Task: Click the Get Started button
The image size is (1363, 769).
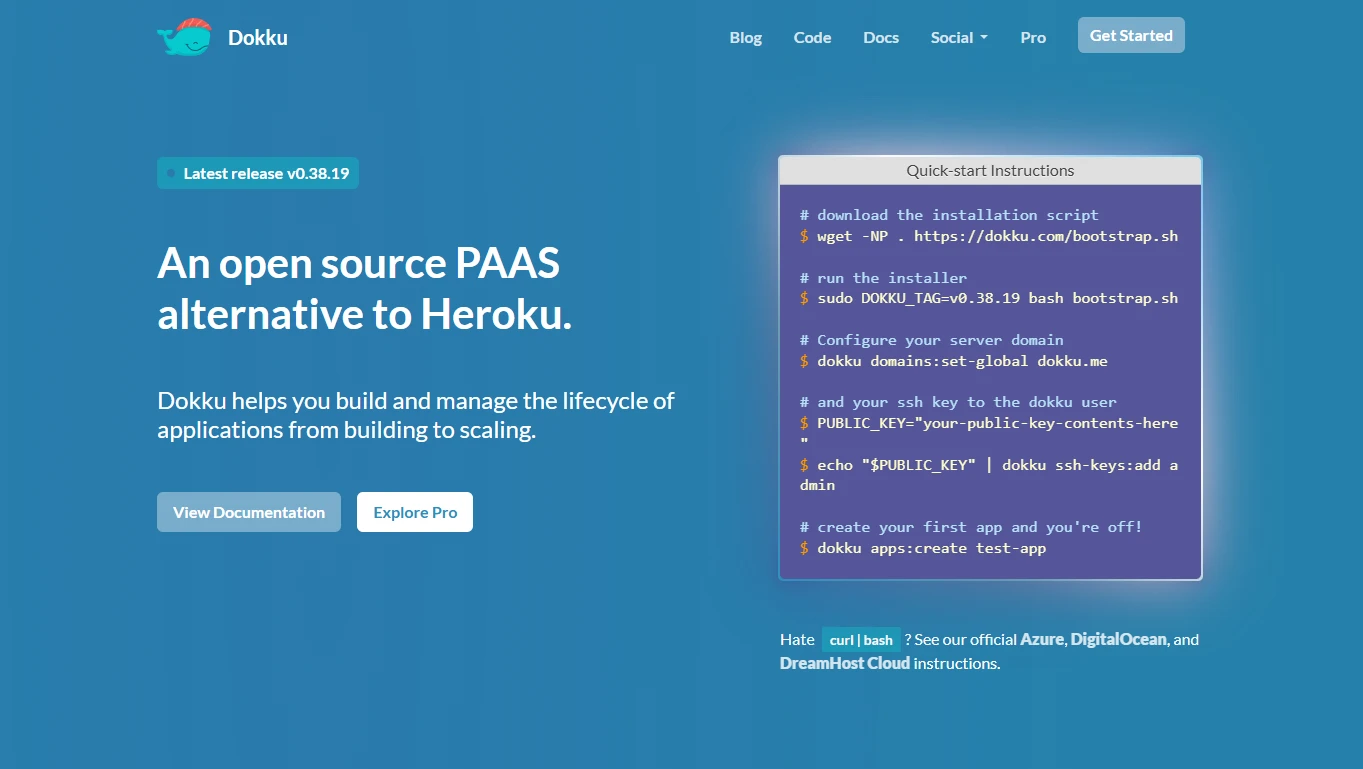Action: (x=1131, y=35)
